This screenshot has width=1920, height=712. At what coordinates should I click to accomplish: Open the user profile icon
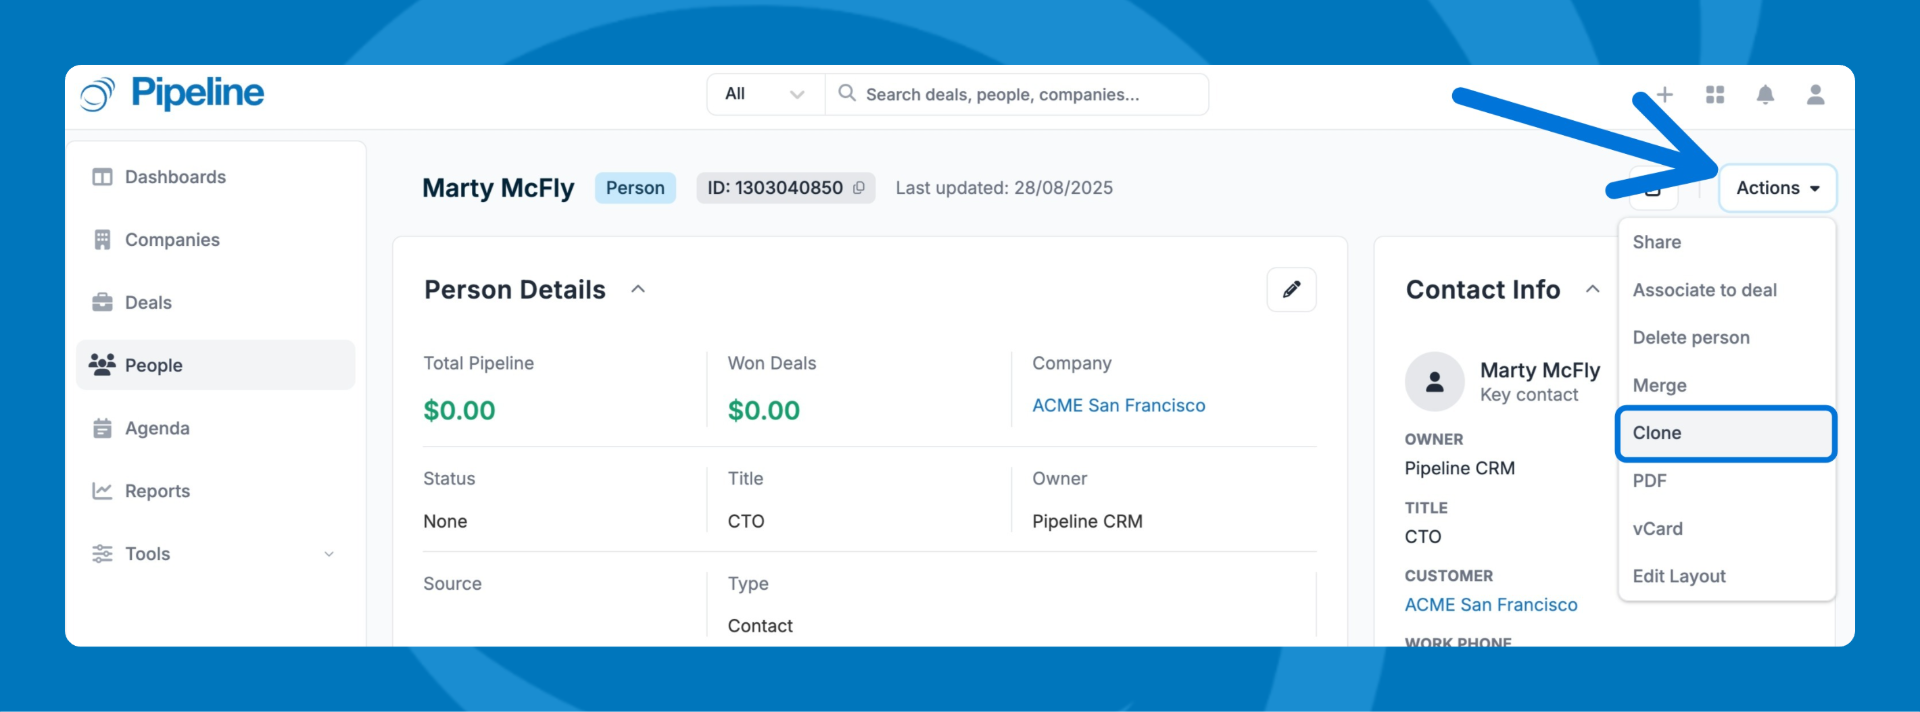coord(1816,94)
